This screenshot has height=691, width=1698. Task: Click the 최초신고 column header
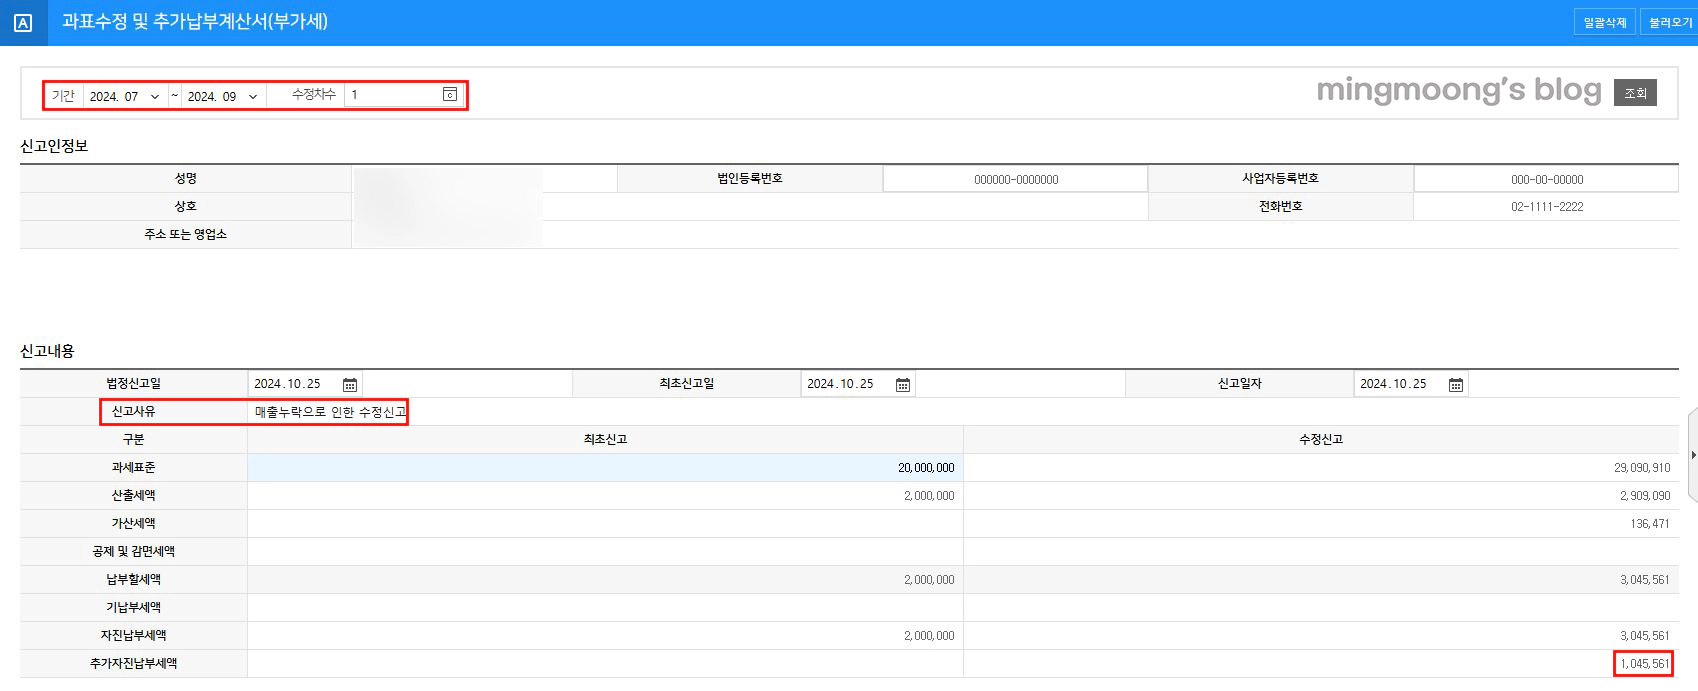pos(605,440)
